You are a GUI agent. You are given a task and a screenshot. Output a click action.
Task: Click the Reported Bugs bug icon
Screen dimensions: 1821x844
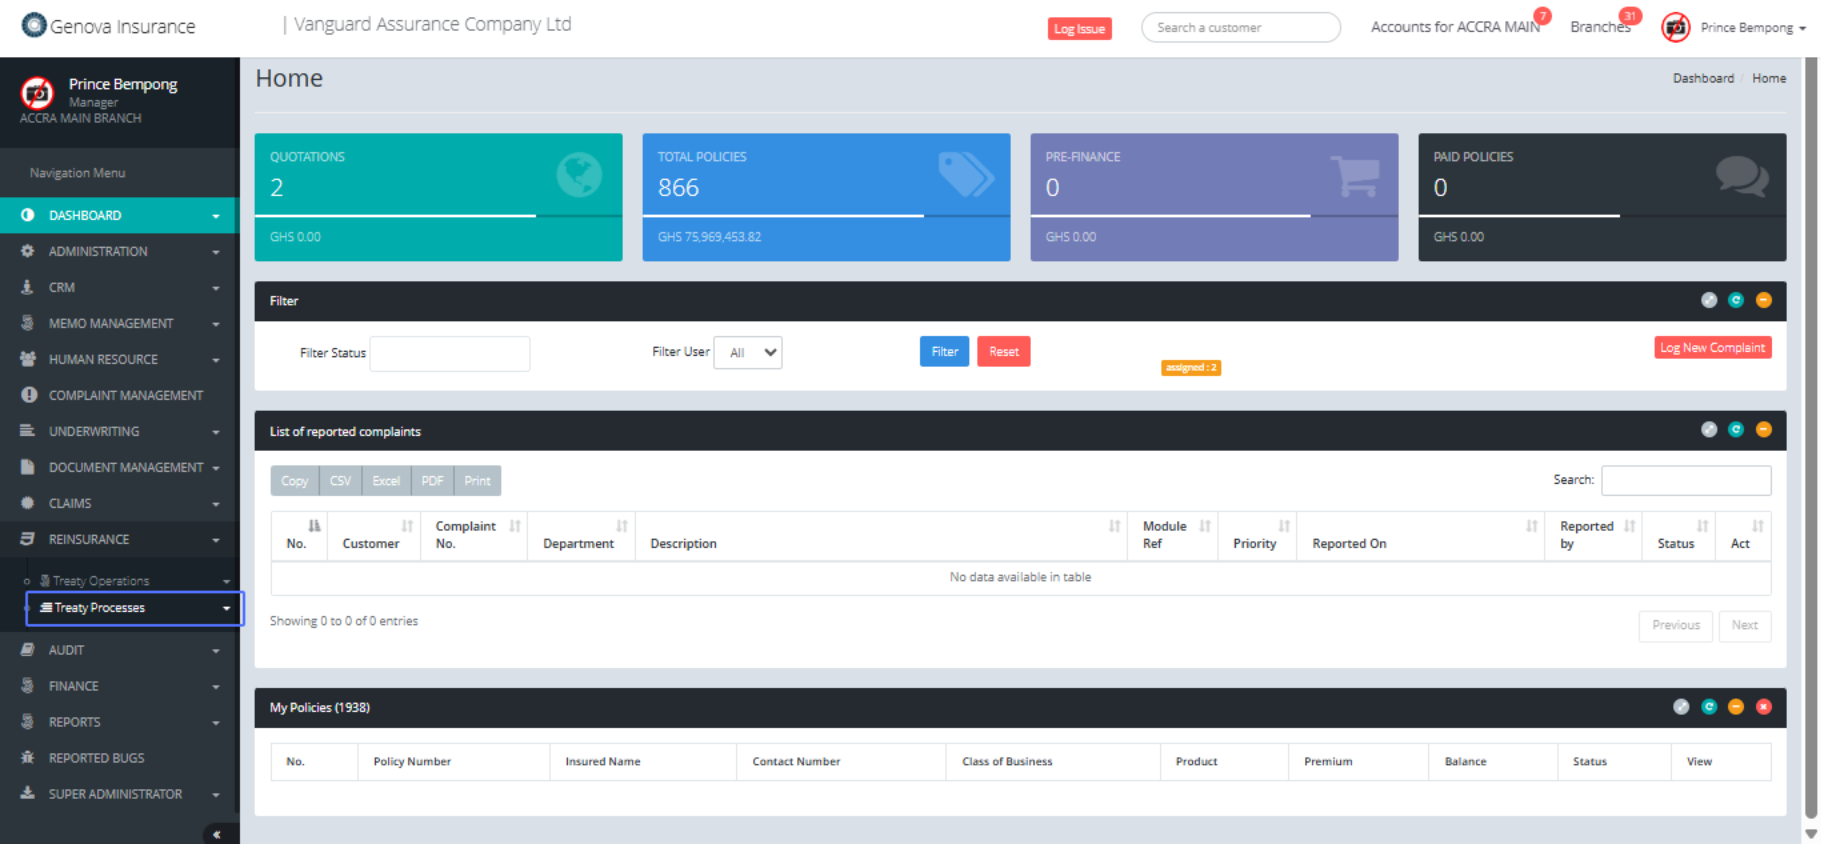28,758
